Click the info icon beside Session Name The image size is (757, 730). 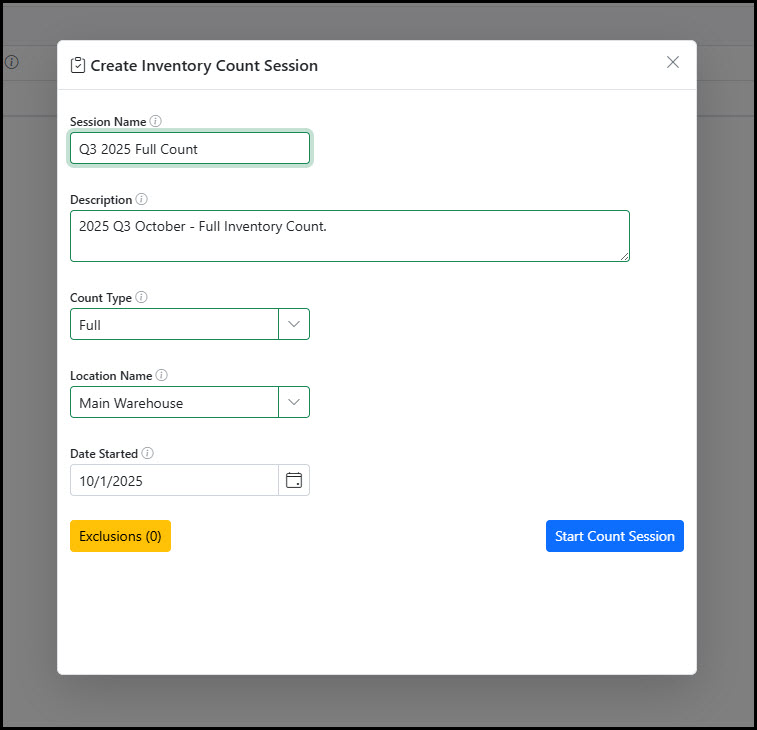click(x=155, y=121)
